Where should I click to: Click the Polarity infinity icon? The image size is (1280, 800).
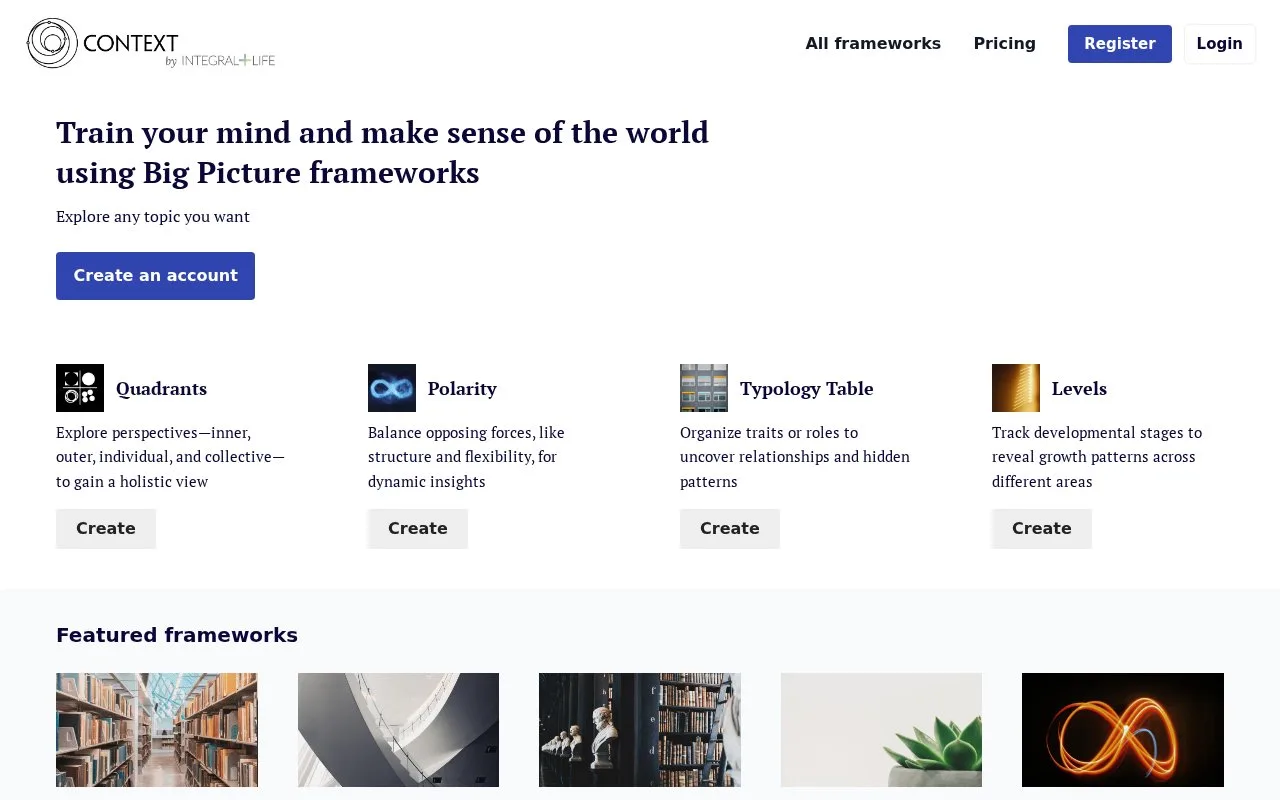coord(392,388)
